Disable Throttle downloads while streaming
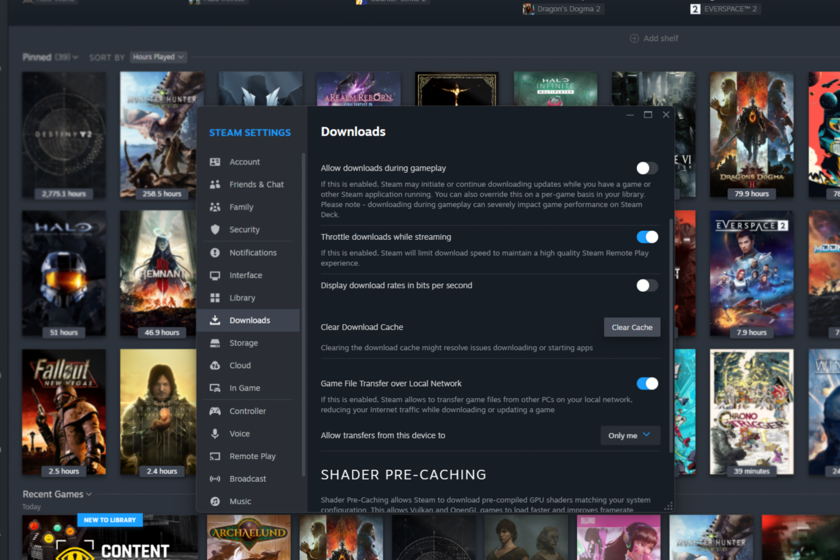This screenshot has width=840, height=560. coord(647,237)
